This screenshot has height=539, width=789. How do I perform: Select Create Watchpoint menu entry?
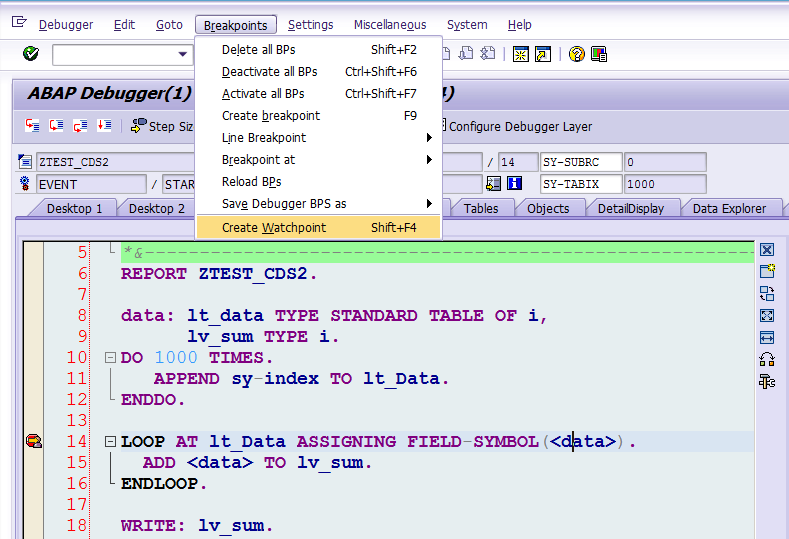(319, 227)
